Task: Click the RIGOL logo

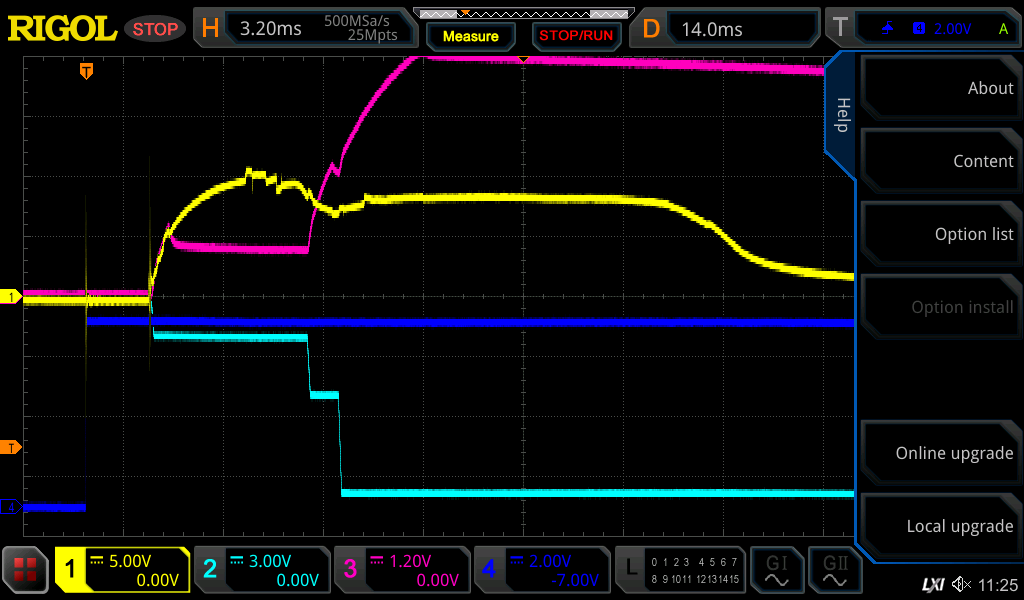Action: [62, 28]
